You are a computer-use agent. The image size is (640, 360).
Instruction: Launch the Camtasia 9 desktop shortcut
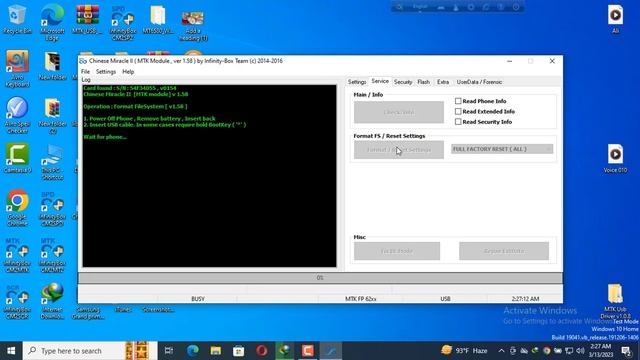tap(17, 158)
